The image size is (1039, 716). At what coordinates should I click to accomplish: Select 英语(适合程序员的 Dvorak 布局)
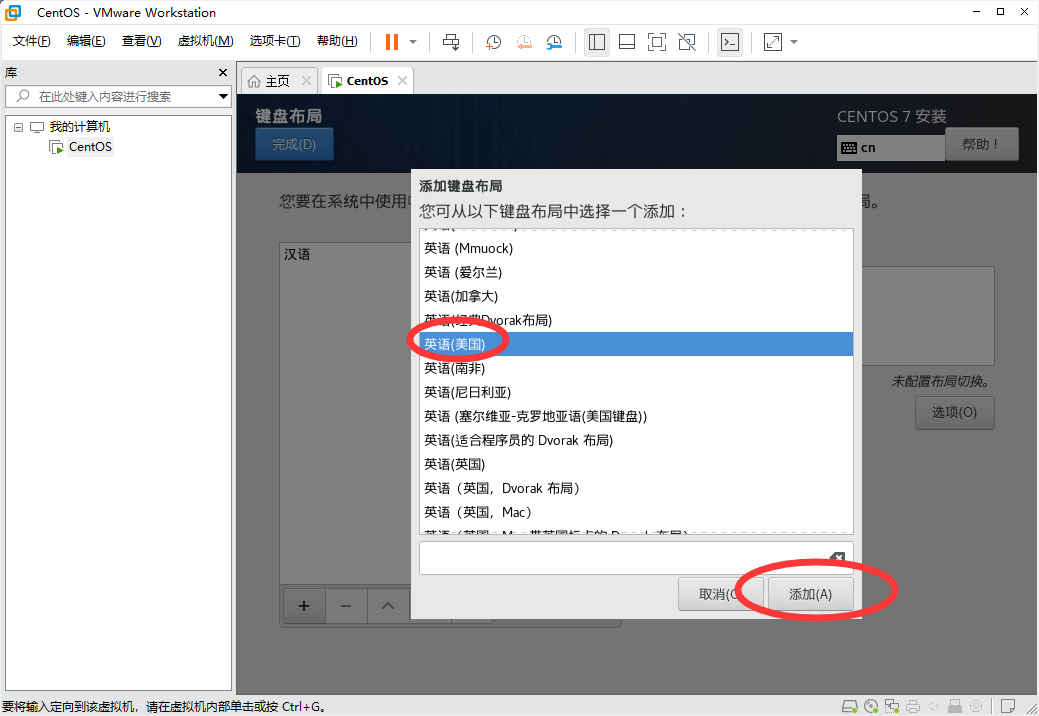point(636,440)
